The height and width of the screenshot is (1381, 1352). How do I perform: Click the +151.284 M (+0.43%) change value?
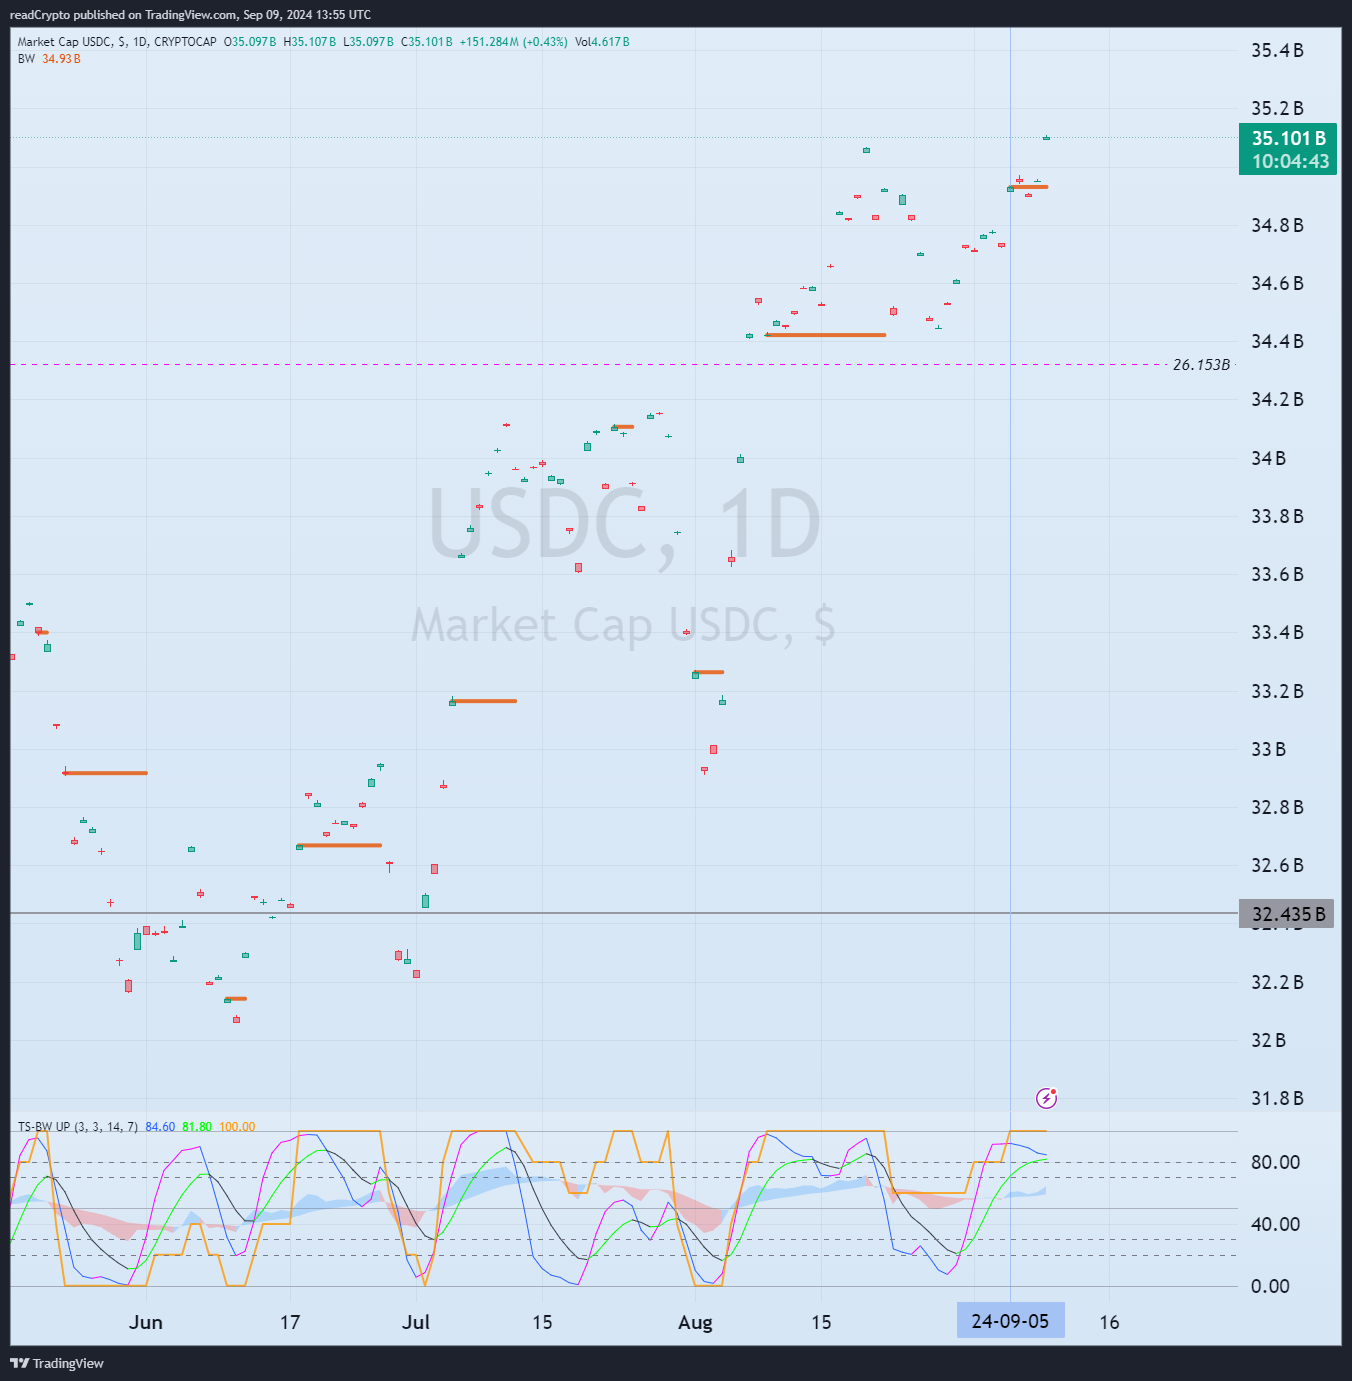(x=513, y=42)
